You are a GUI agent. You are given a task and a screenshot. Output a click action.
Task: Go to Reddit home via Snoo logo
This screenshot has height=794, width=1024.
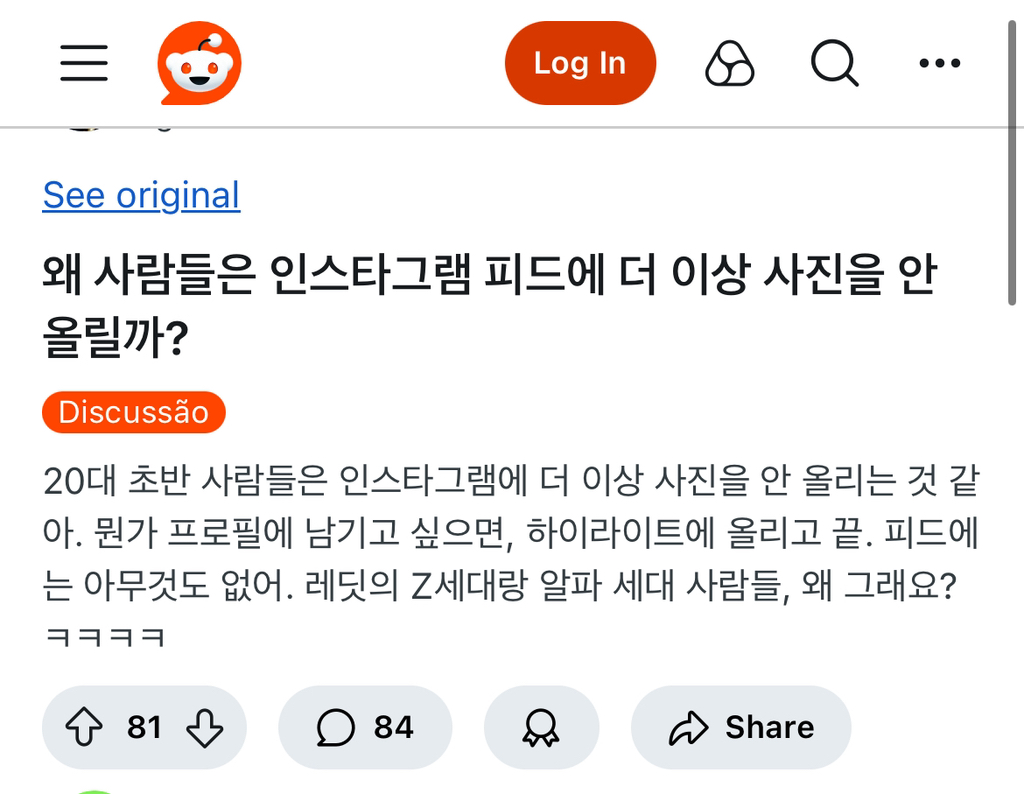(x=200, y=64)
